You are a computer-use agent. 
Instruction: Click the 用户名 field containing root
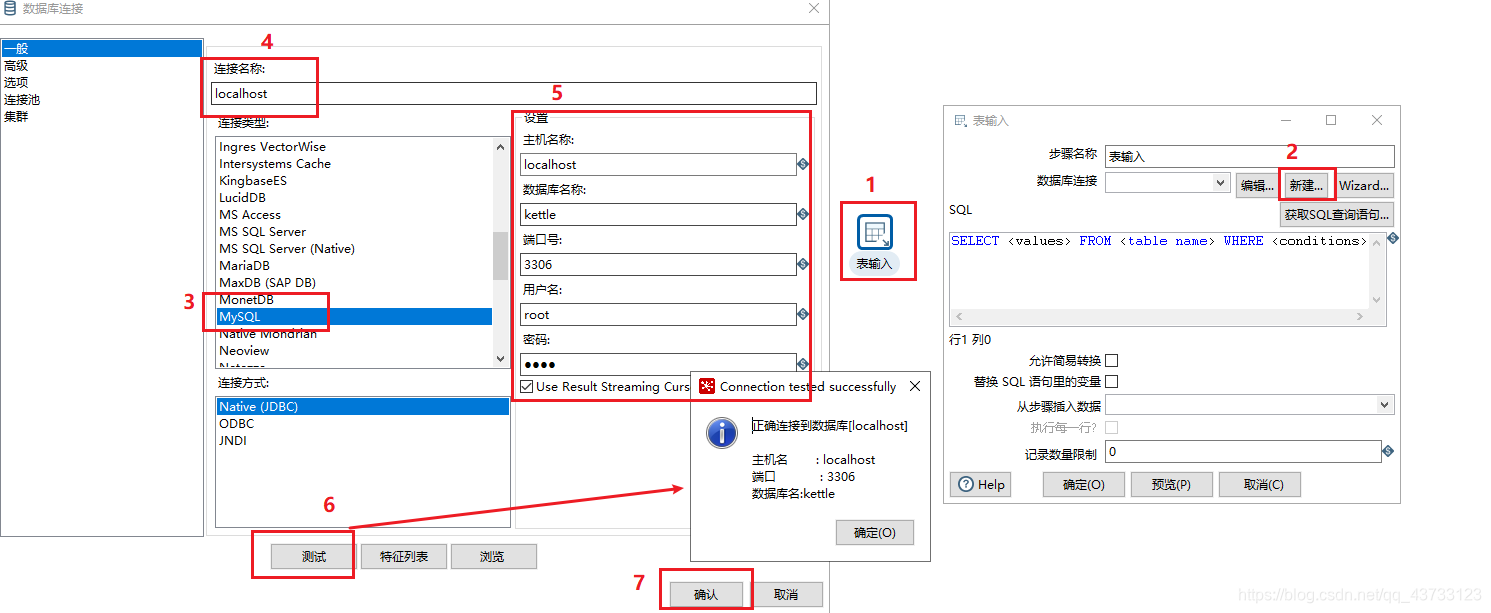[x=658, y=314]
